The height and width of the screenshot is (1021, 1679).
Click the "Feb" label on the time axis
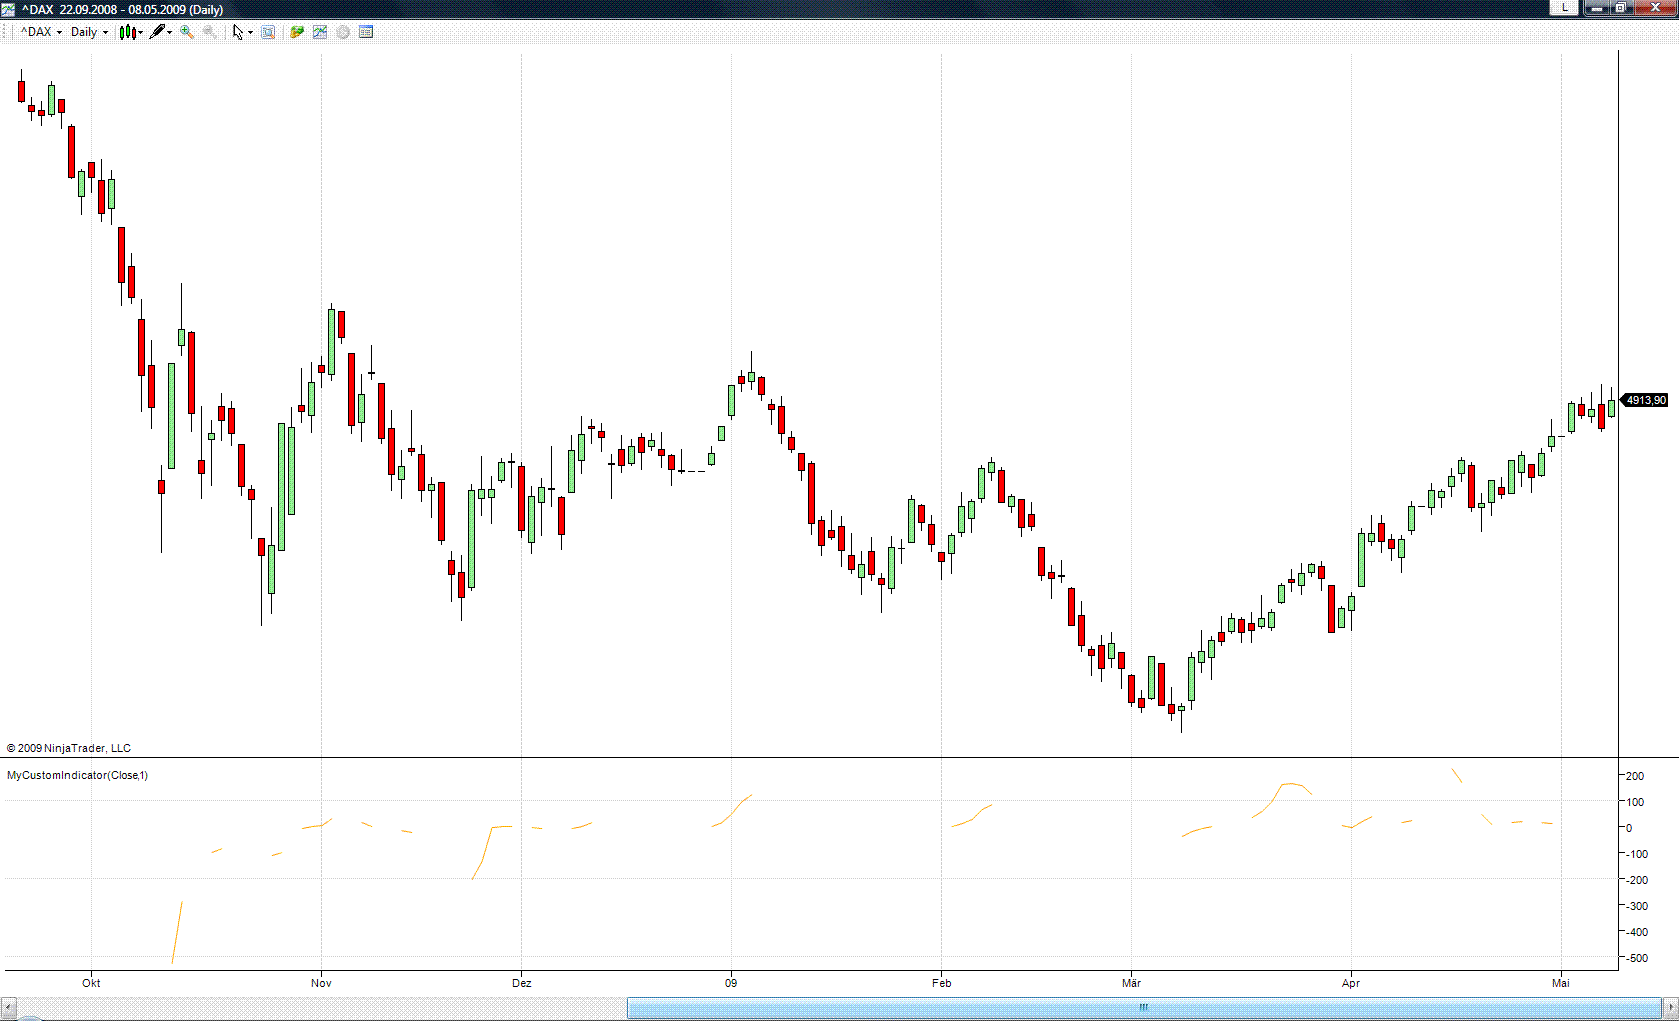point(942,983)
